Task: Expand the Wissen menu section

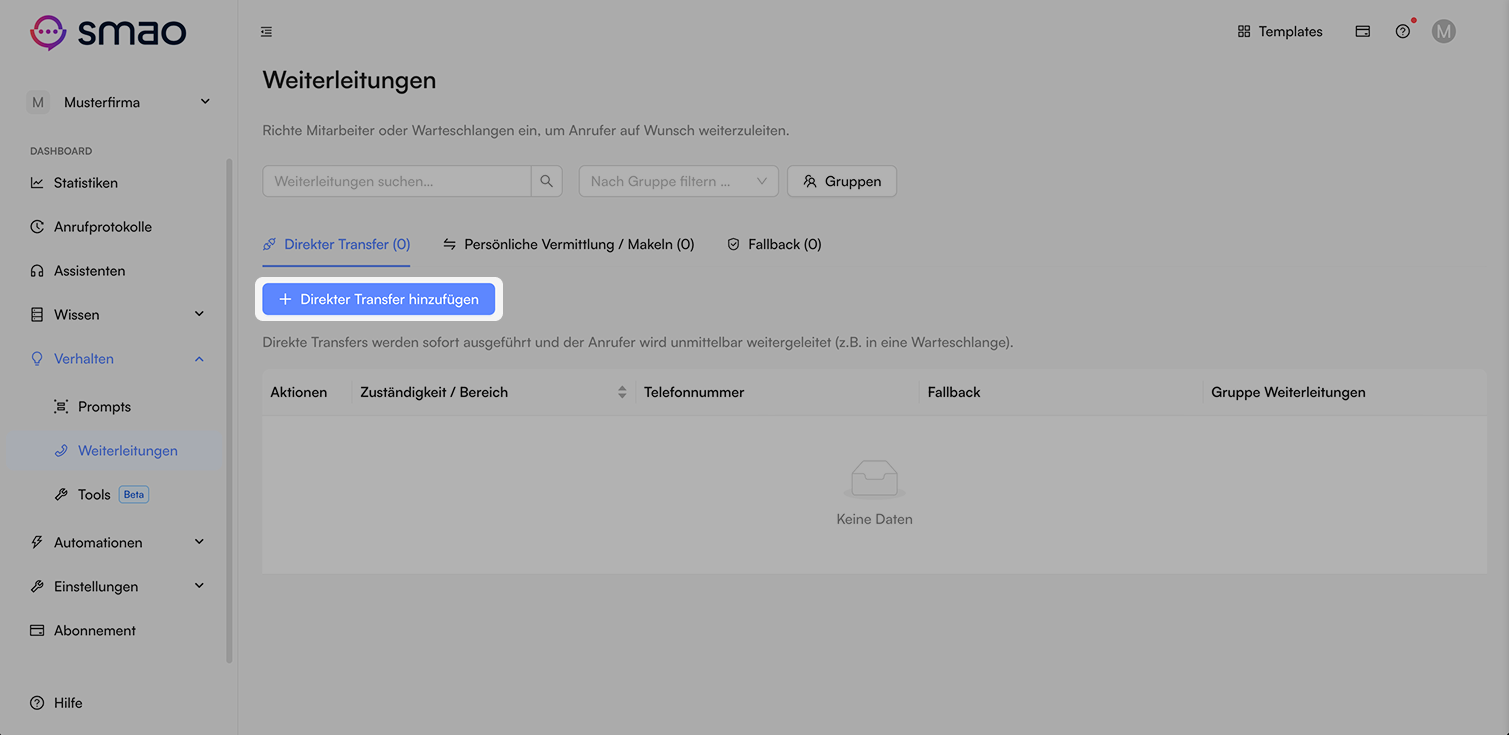Action: pyautogui.click(x=118, y=315)
